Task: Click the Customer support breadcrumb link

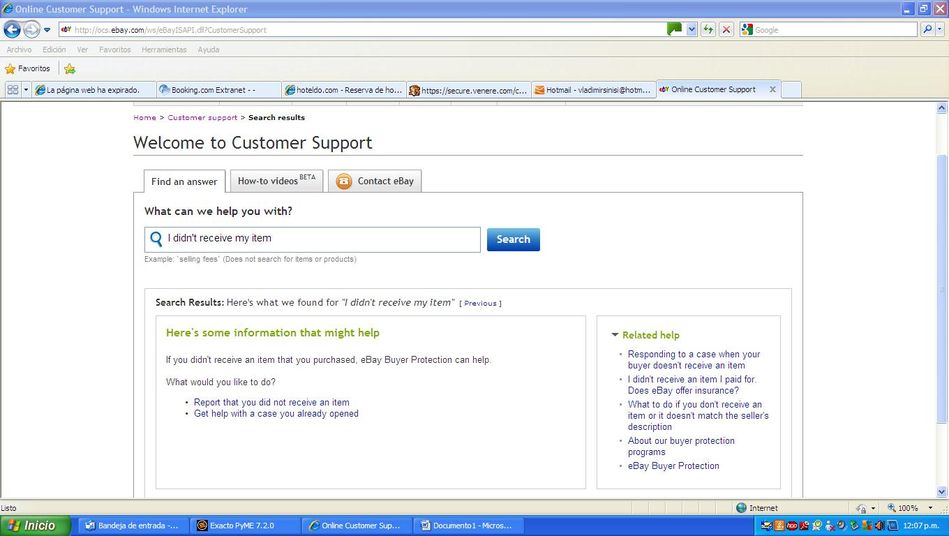Action: 202,117
